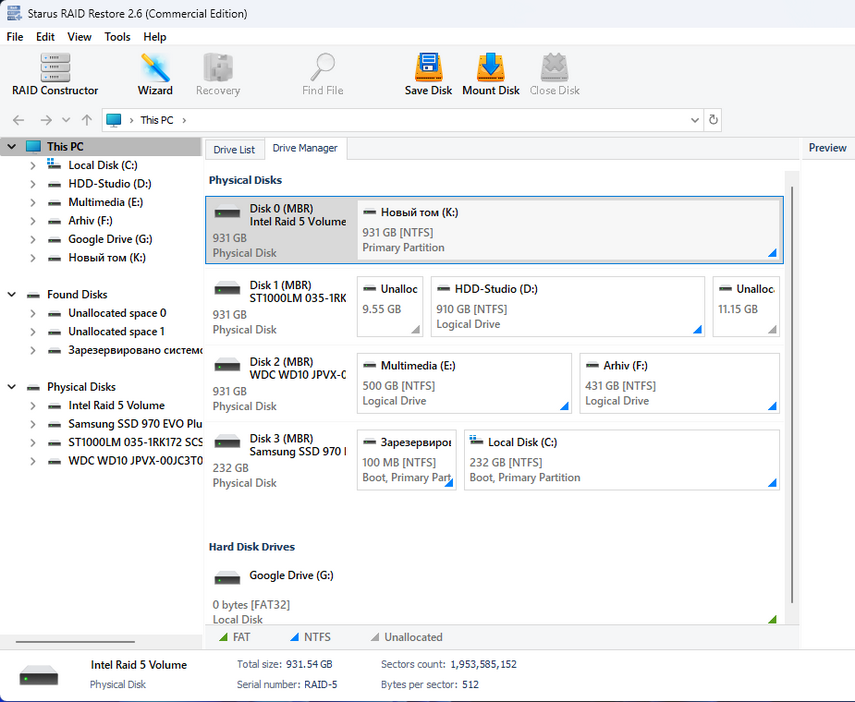The width and height of the screenshot is (855, 702).
Task: Select Google Drive (G:) in the tree
Action: pyautogui.click(x=110, y=239)
